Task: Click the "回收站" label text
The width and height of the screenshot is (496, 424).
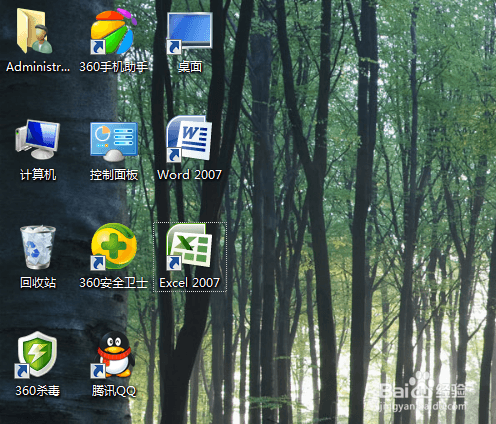Action: tap(38, 283)
